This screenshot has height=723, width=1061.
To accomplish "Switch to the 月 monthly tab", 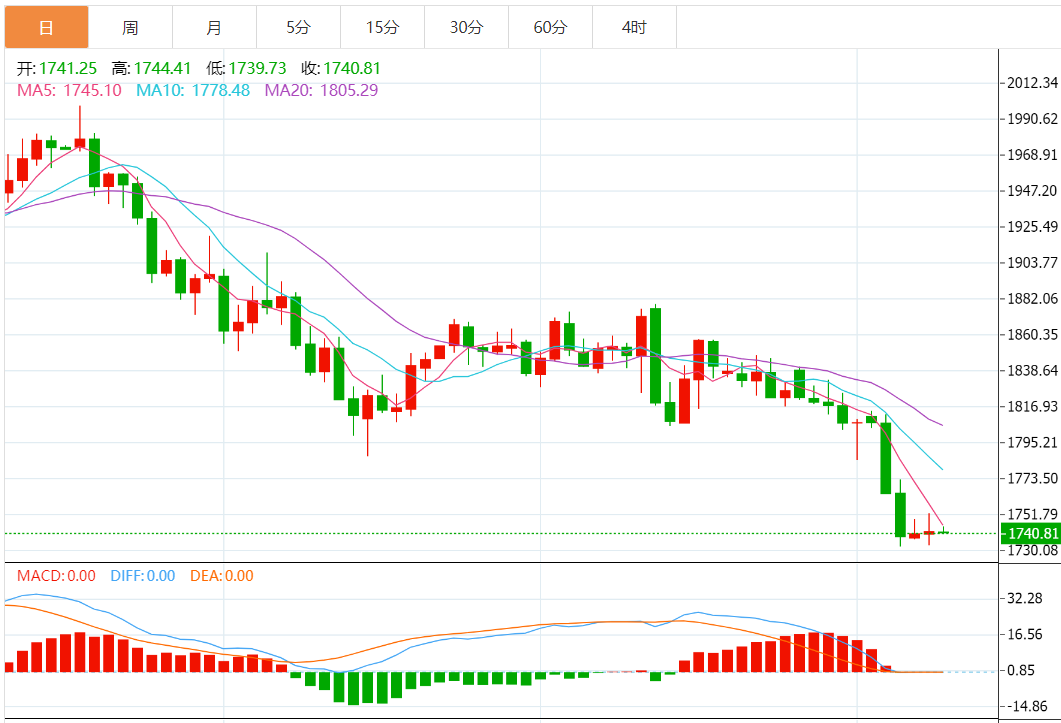I will [215, 27].
